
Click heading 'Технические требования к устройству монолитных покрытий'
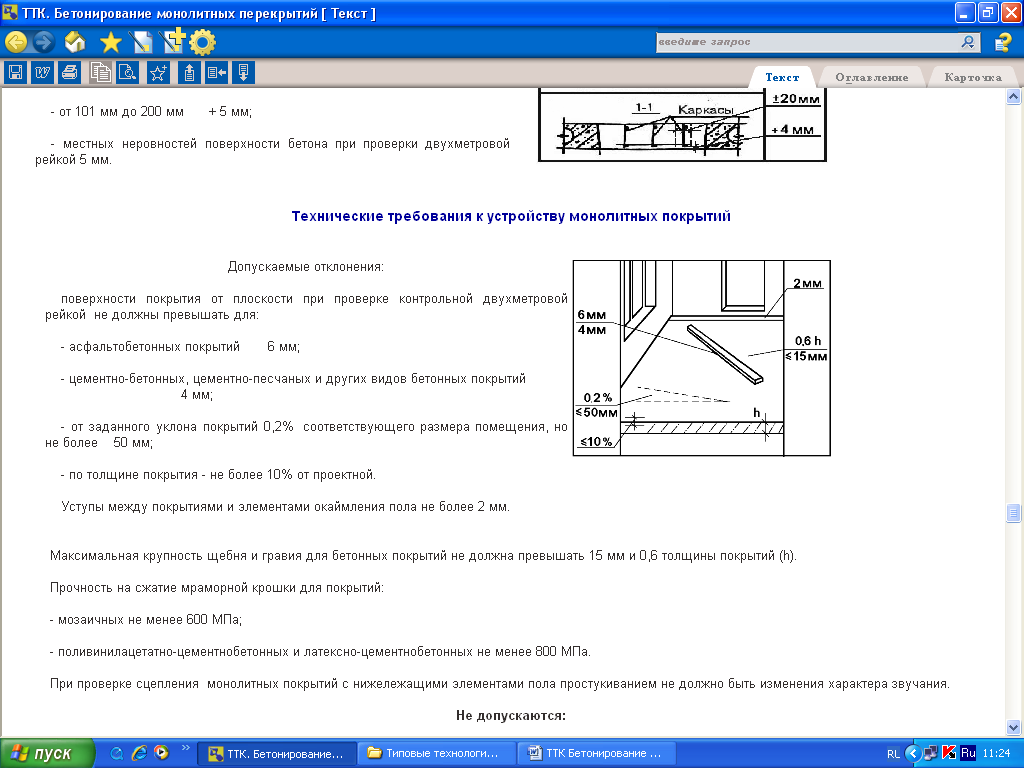click(511, 216)
